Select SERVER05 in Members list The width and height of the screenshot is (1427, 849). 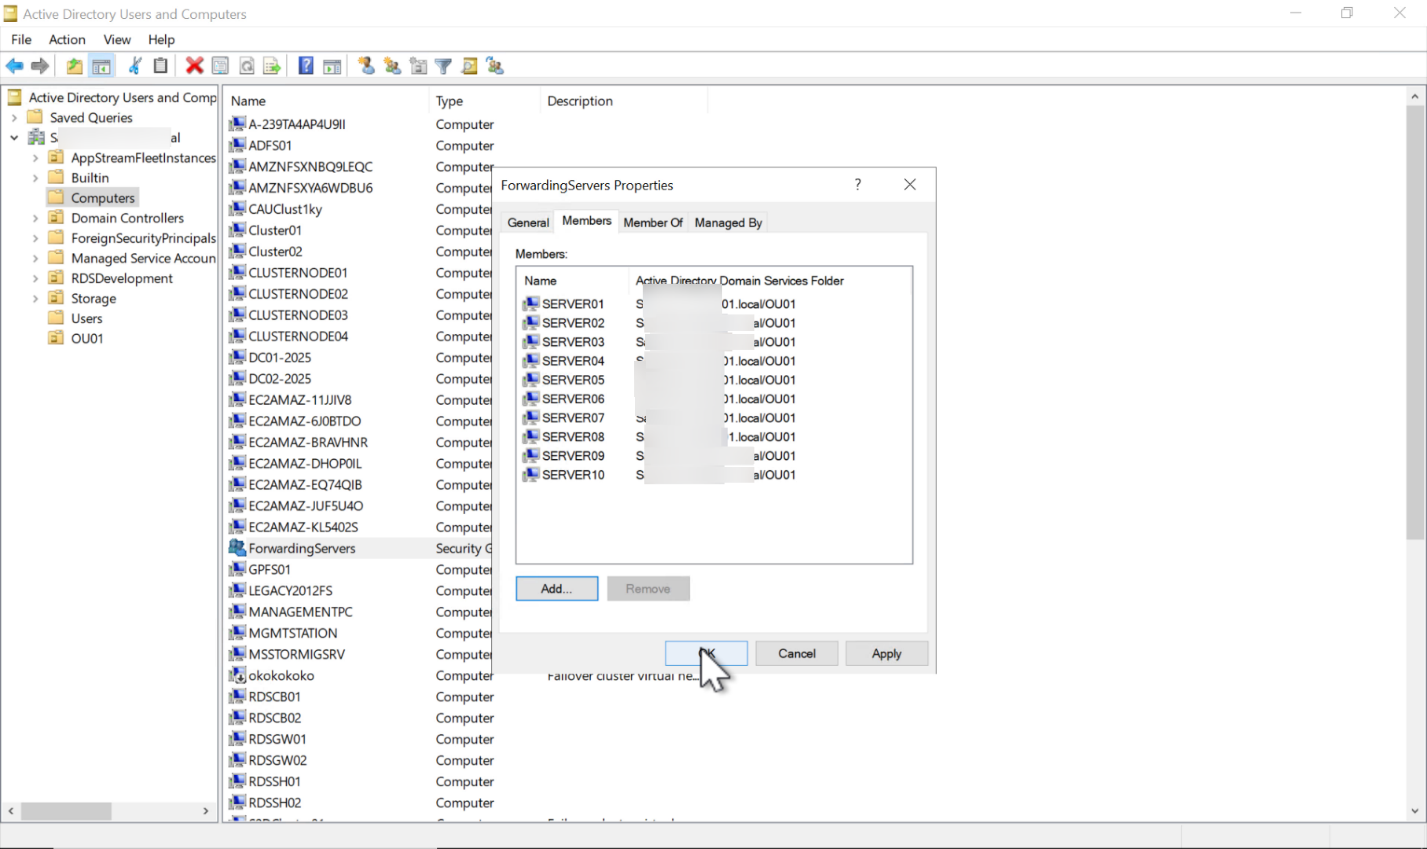573,380
